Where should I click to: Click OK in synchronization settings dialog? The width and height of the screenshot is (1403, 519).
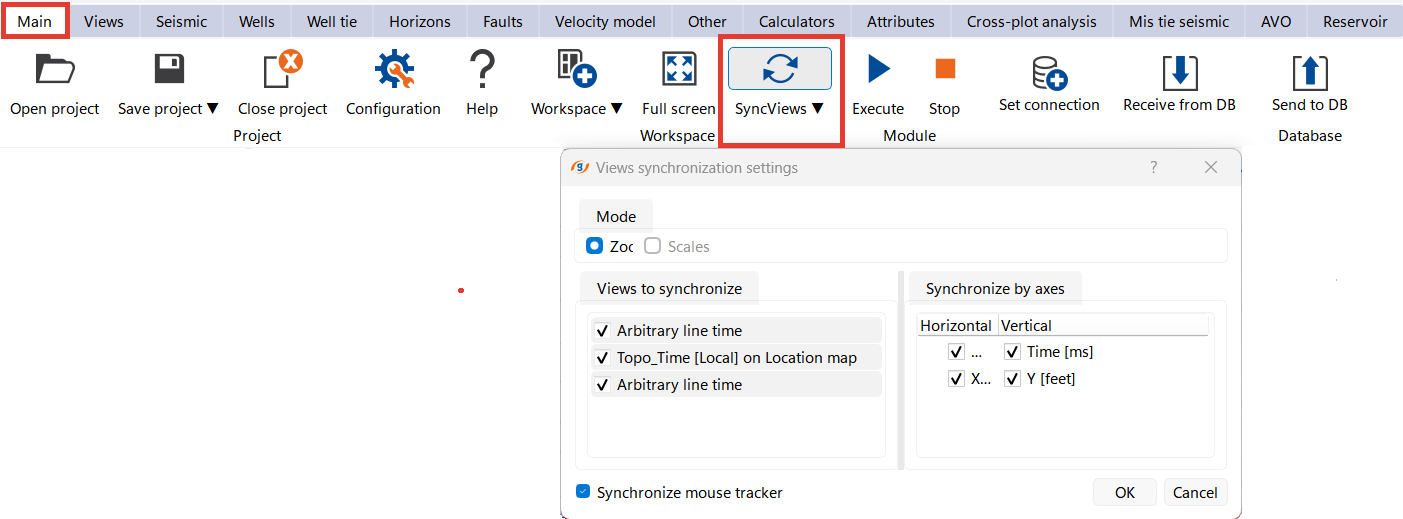1125,492
